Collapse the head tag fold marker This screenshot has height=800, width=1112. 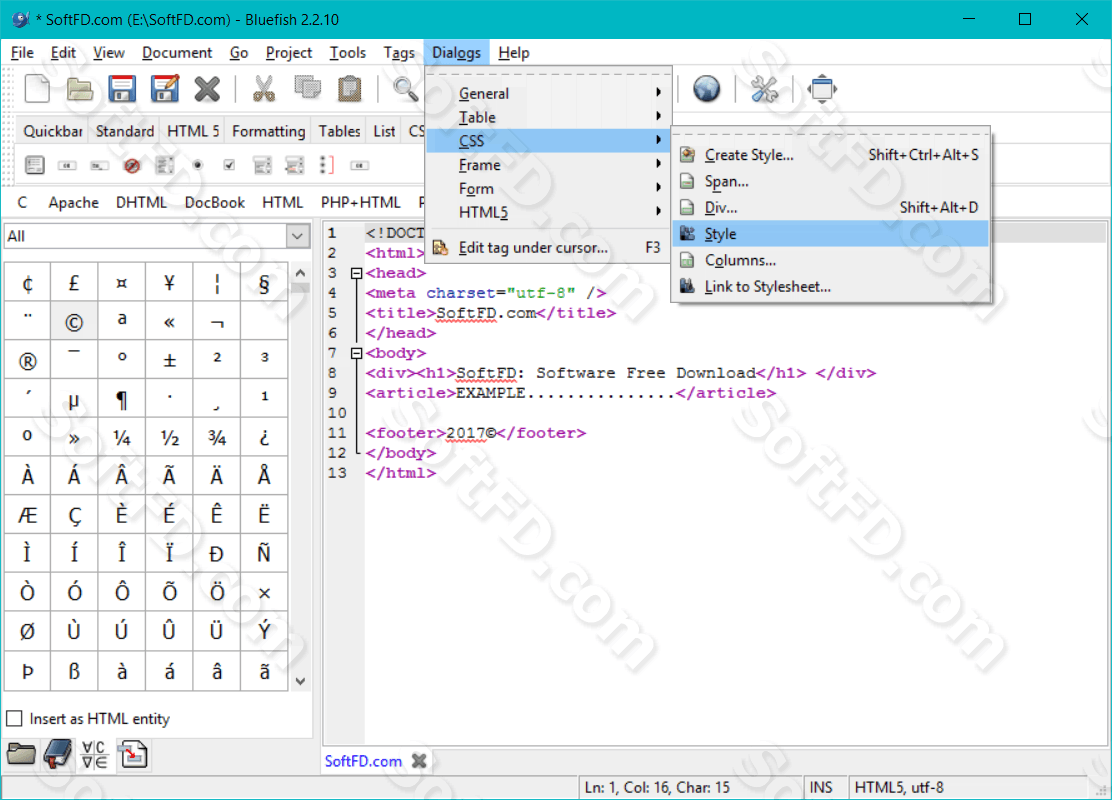tap(357, 273)
